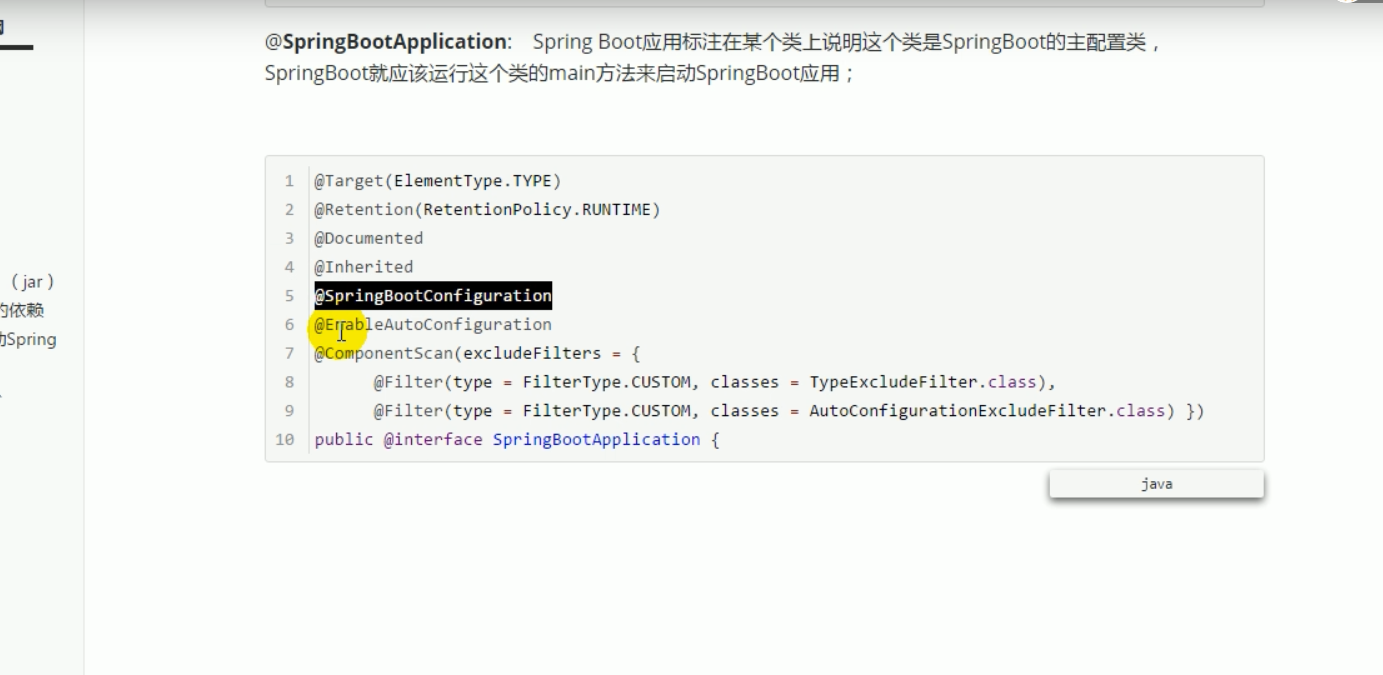Click @Documented on code line 3
Screen dimensions: 1383x675
tap(368, 238)
